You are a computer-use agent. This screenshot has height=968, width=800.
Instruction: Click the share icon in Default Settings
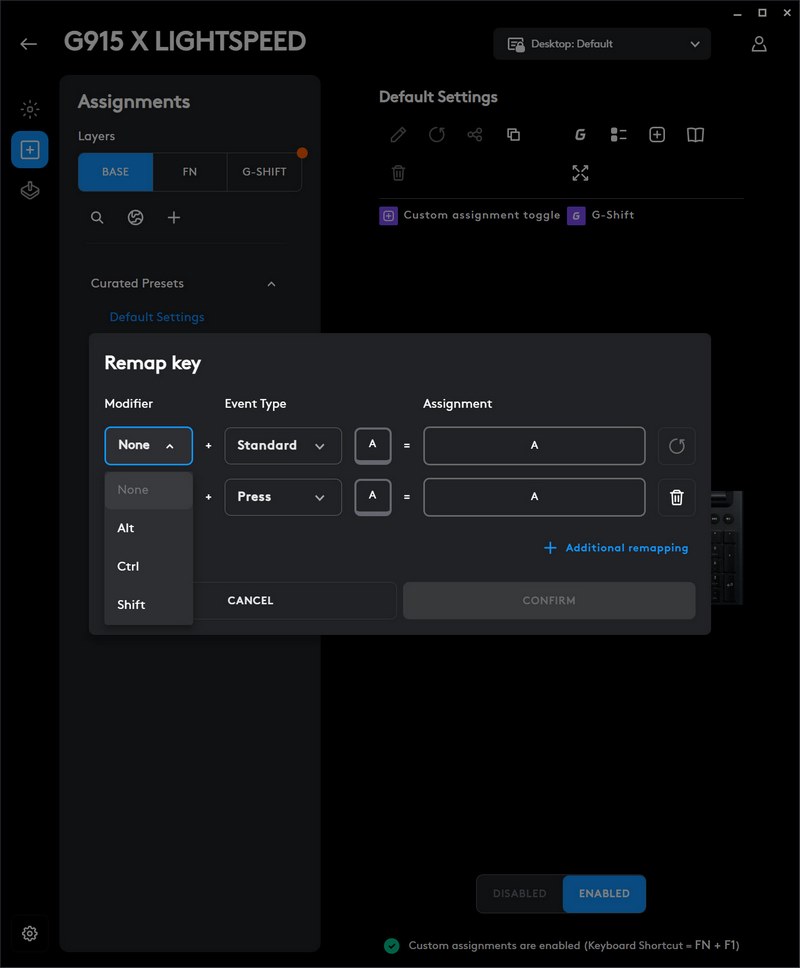(x=475, y=134)
